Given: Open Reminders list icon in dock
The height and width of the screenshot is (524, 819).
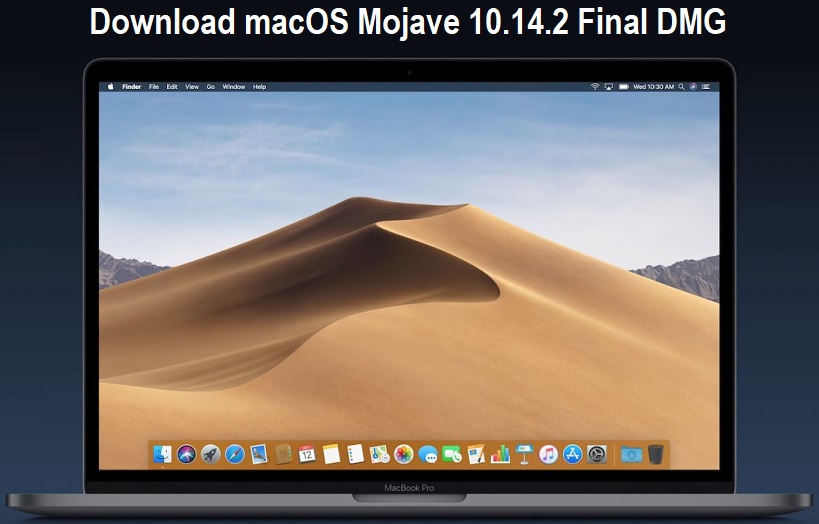Looking at the screenshot, I should click(x=355, y=454).
